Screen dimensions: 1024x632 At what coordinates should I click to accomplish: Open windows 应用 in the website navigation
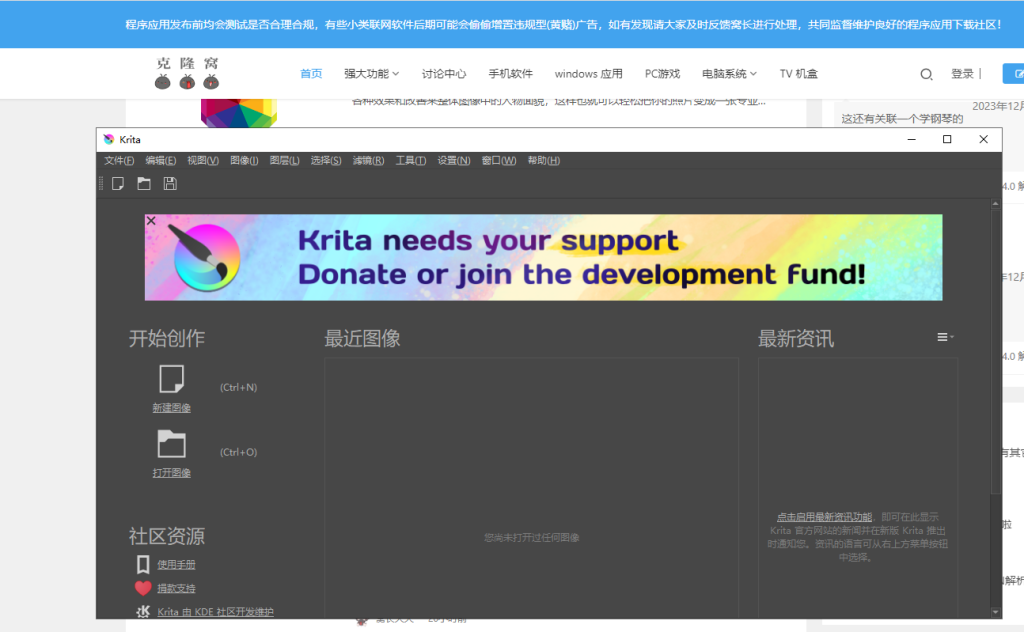[x=588, y=74]
